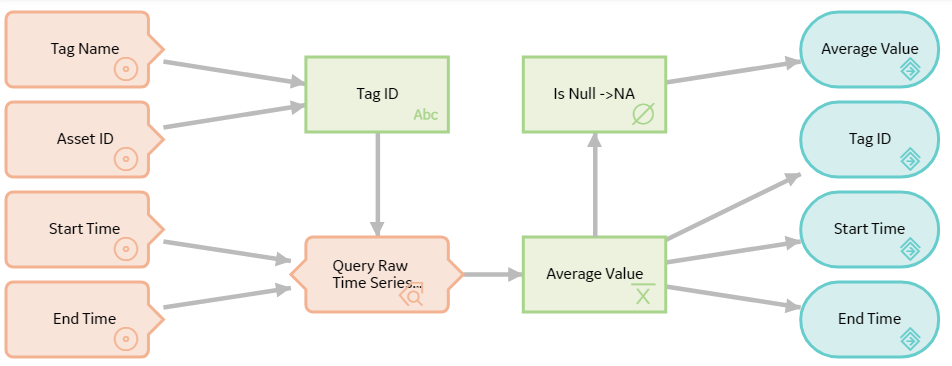952x366 pixels.
Task: Click the query search icon in Query Raw node
Action: click(x=412, y=296)
